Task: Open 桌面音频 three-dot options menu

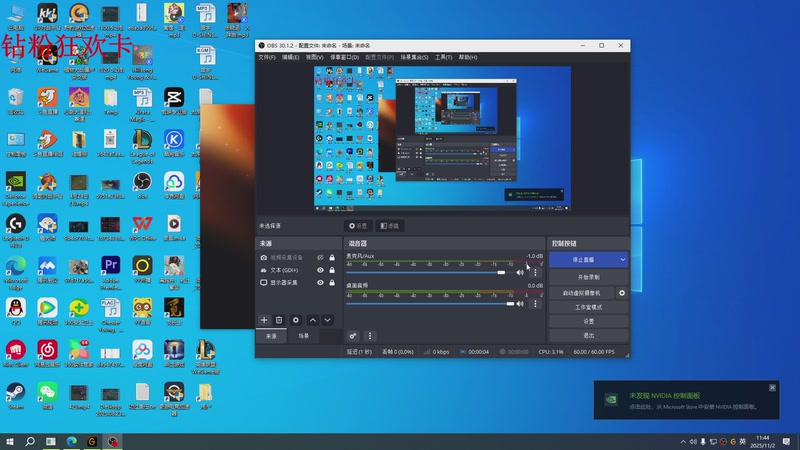Action: pyautogui.click(x=535, y=304)
